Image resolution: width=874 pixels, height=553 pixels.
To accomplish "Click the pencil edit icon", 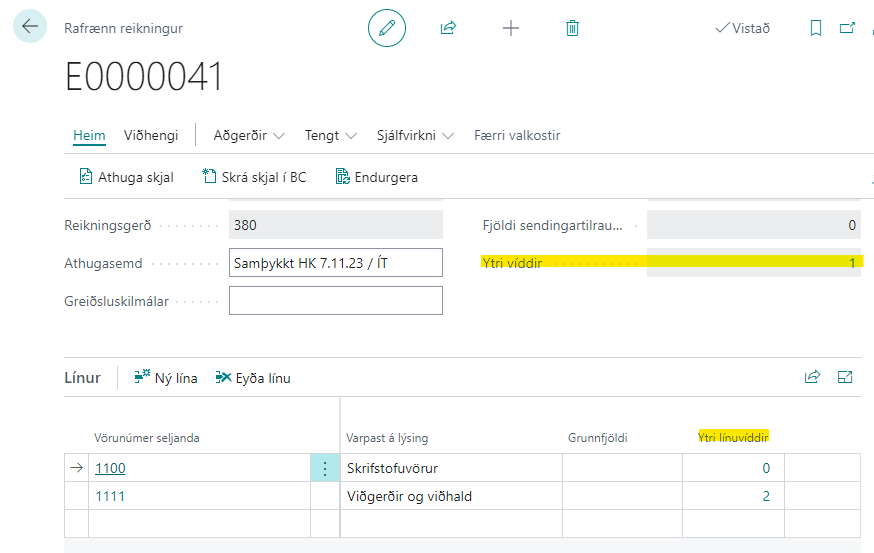I will coord(387,28).
